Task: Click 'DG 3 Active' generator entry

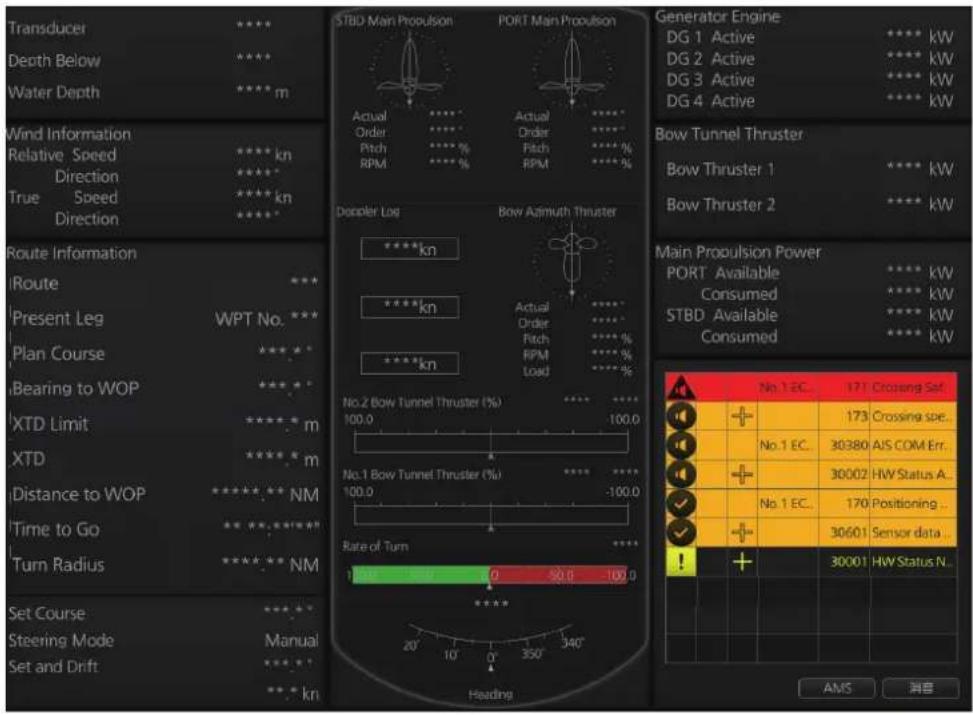Action: 711,80
